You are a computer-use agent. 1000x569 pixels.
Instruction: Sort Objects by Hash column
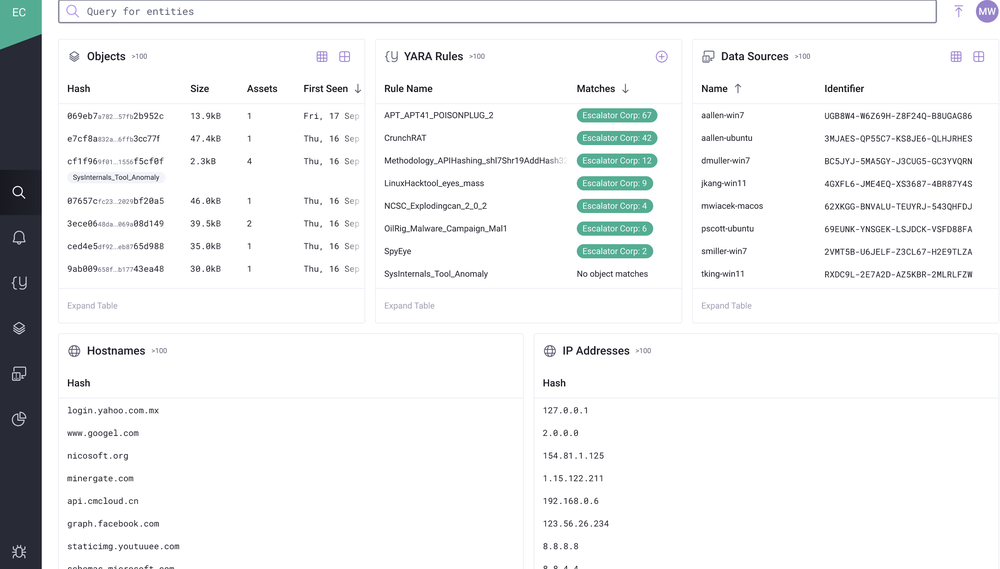click(x=78, y=89)
